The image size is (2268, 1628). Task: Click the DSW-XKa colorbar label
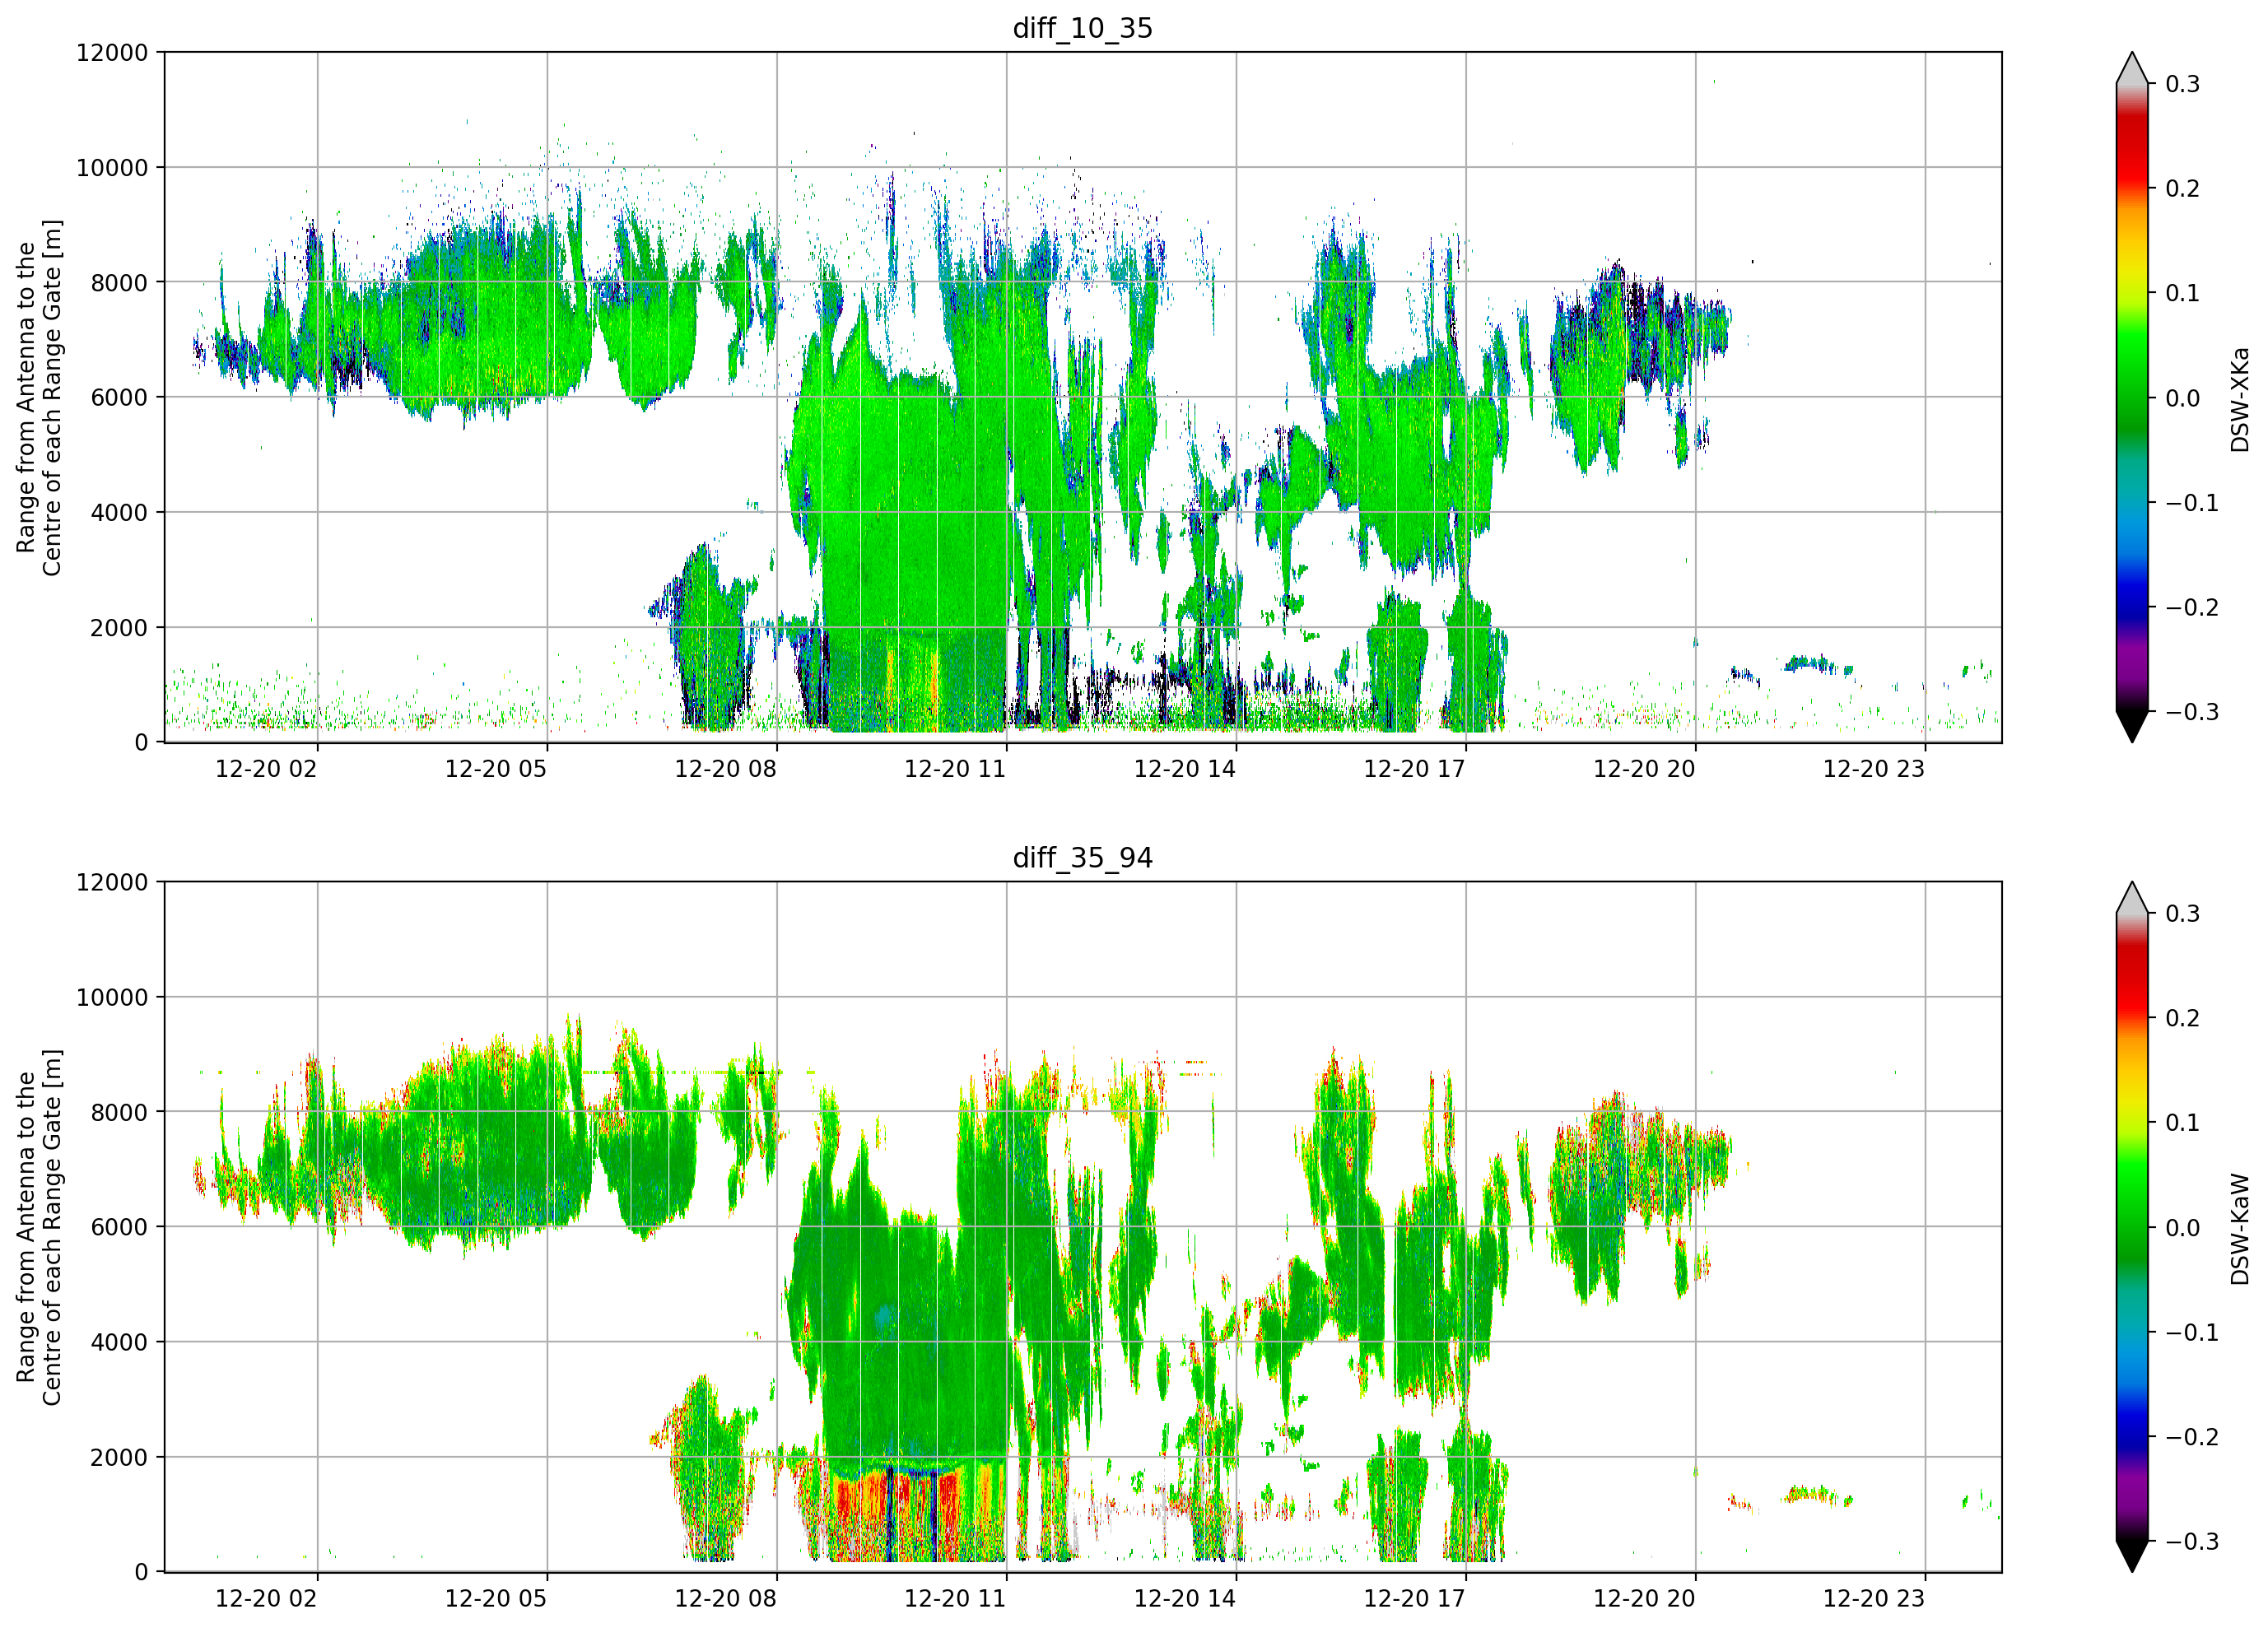coord(2240,399)
